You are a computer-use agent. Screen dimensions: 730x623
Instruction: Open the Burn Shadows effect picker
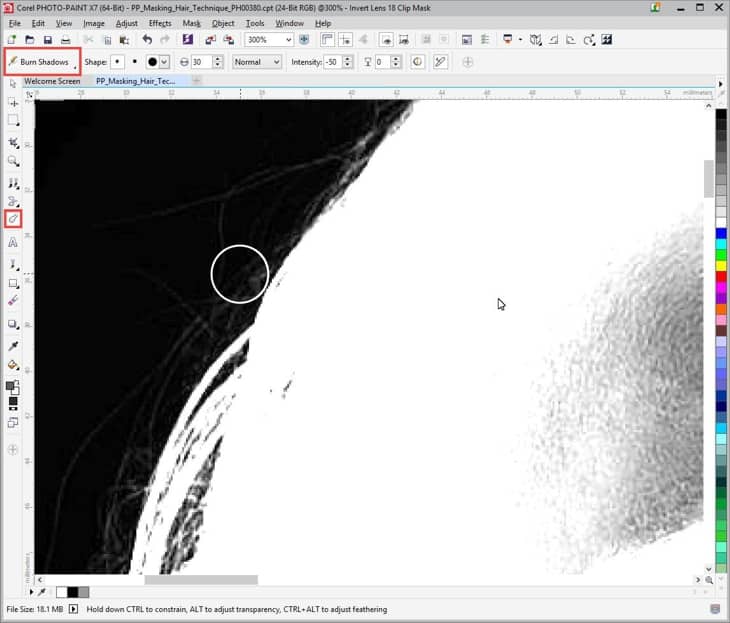tap(42, 62)
